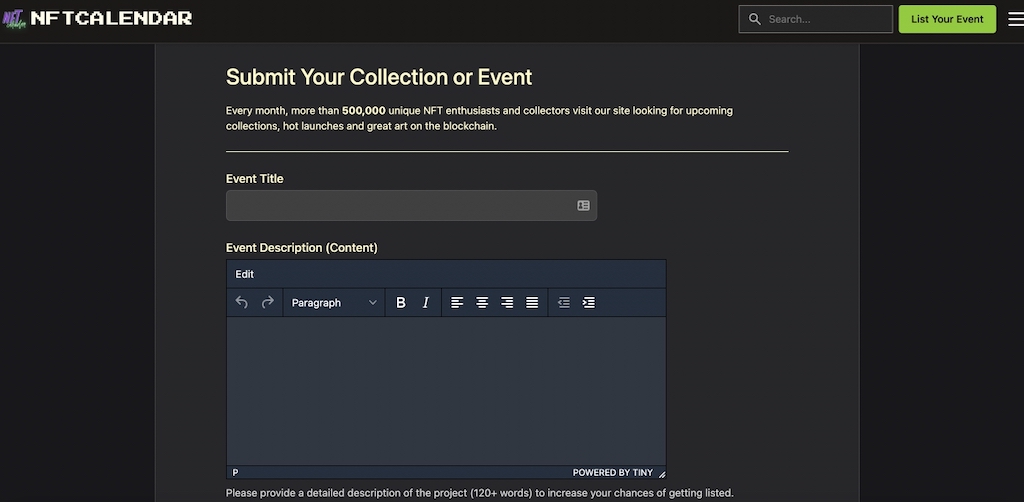
Task: Click the magnifying glass search icon
Action: [755, 19]
